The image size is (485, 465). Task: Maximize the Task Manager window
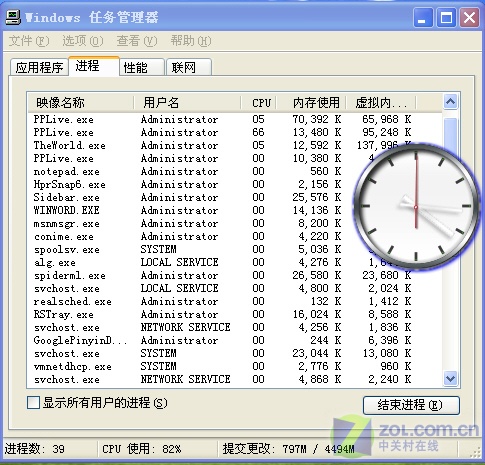point(446,17)
